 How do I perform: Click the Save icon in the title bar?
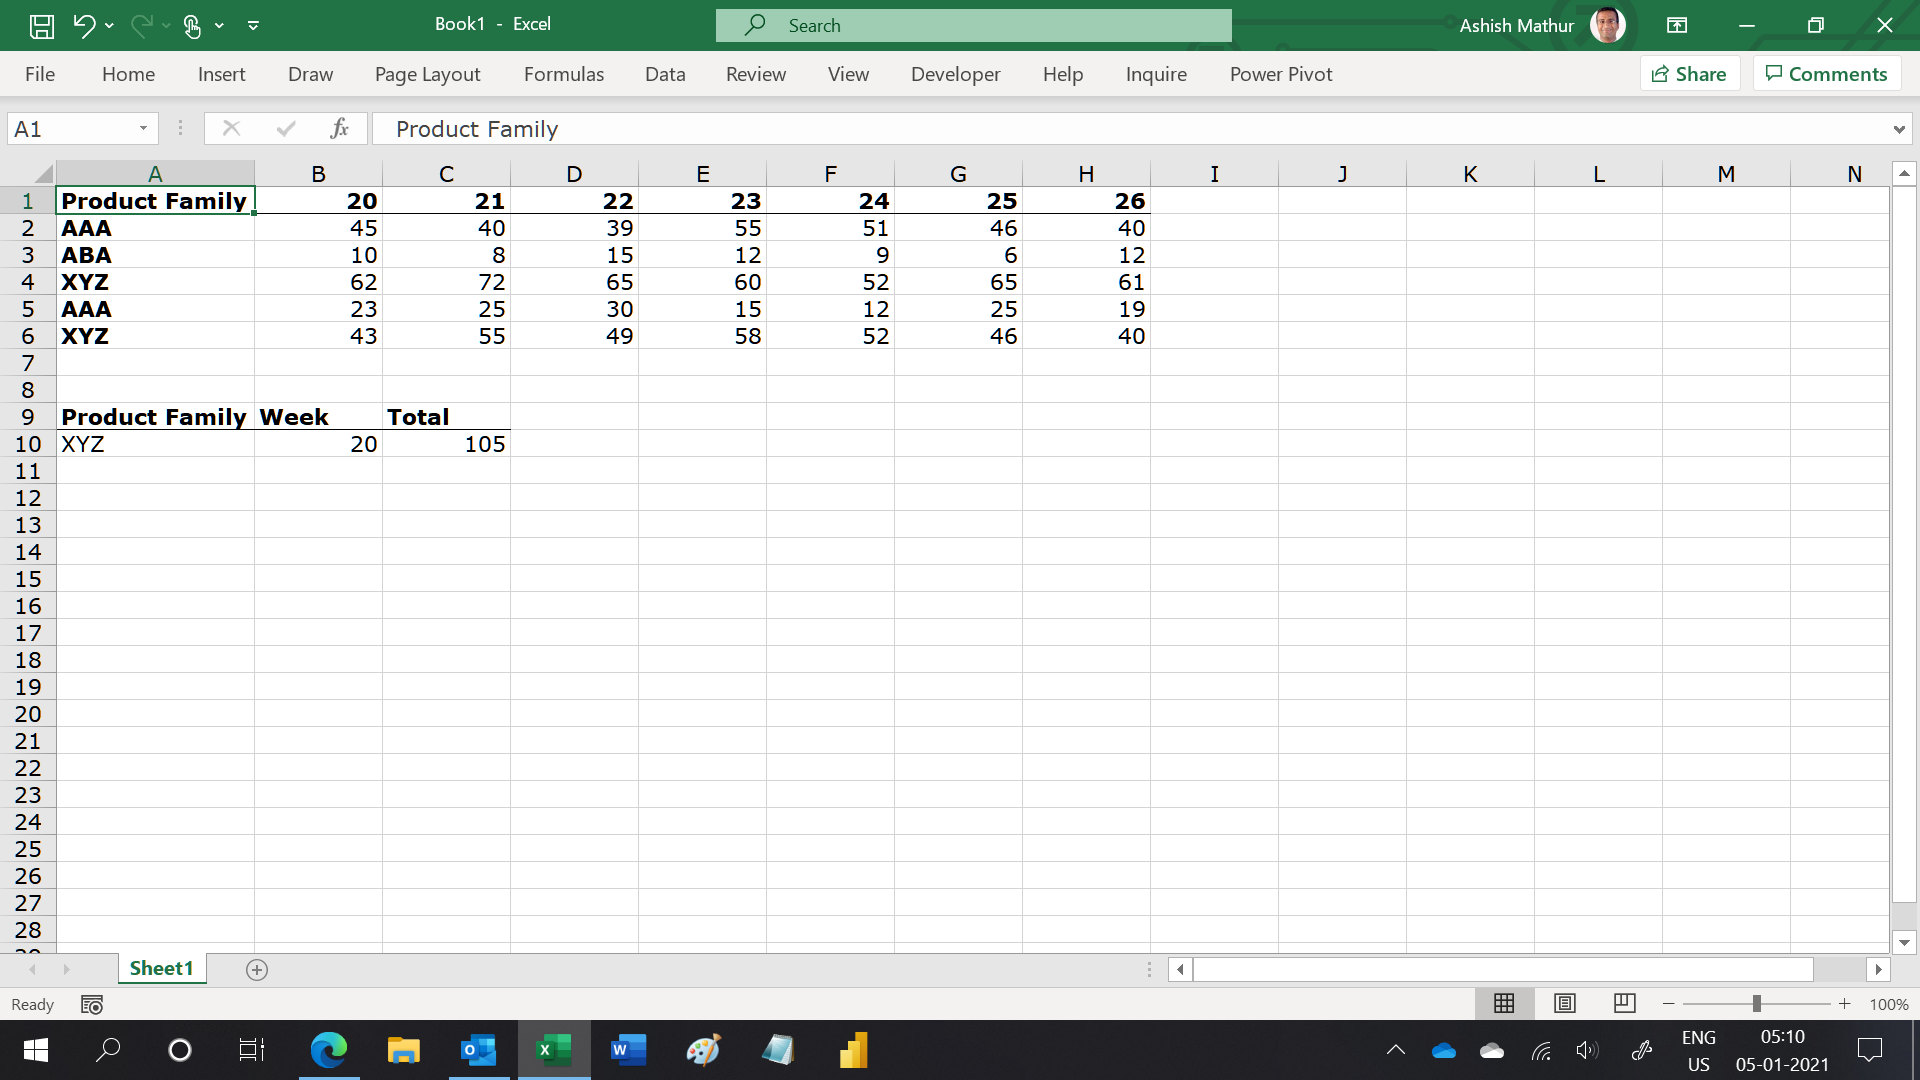[42, 26]
